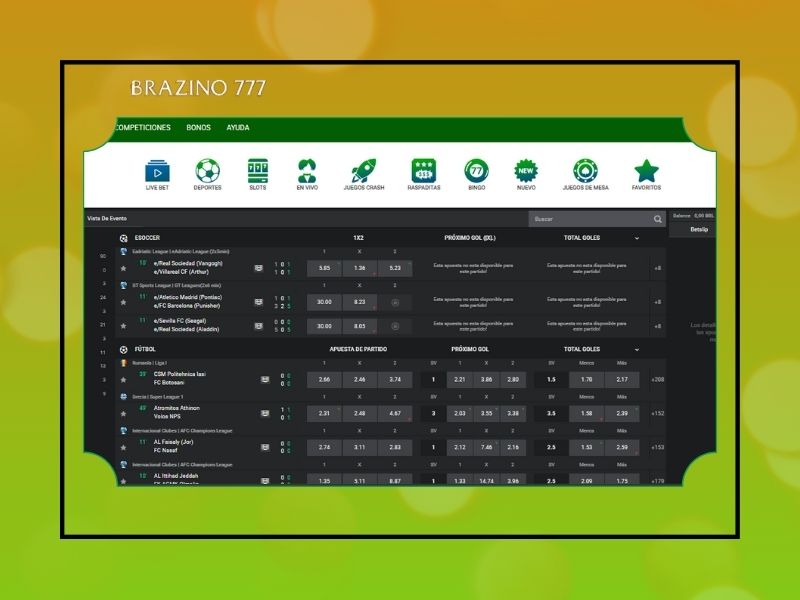Show +153 markets for AL Faisaly
The image size is (800, 600).
pyautogui.click(x=658, y=447)
